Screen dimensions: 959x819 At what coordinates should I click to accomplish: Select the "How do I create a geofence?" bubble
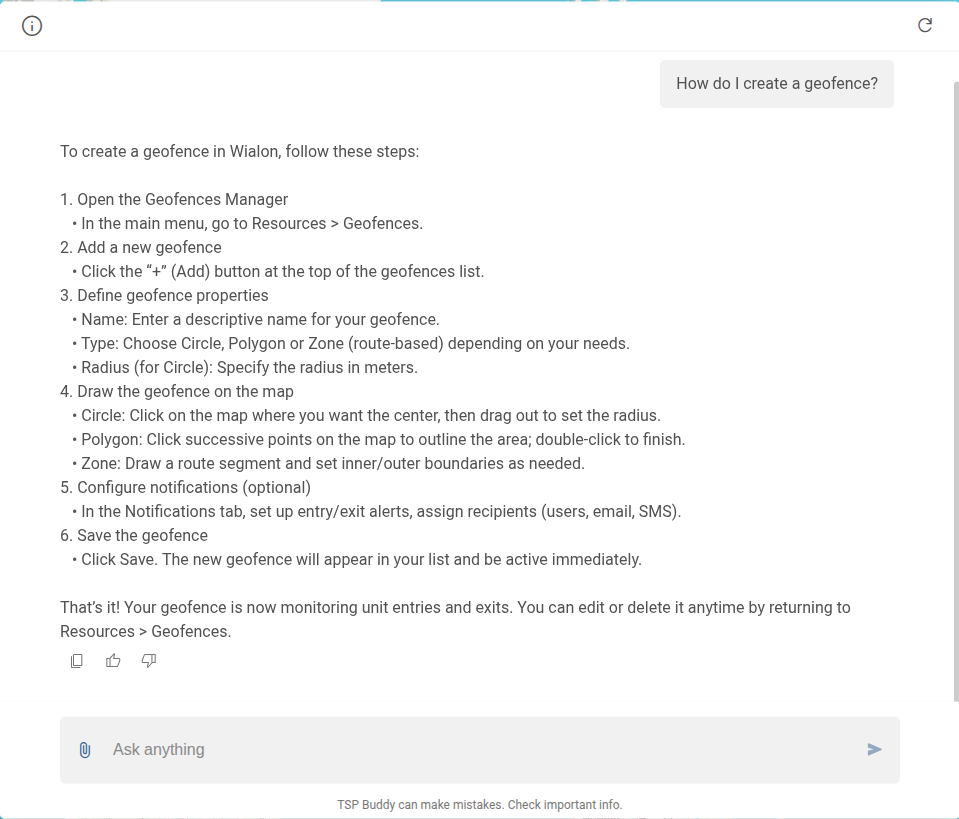pos(777,84)
